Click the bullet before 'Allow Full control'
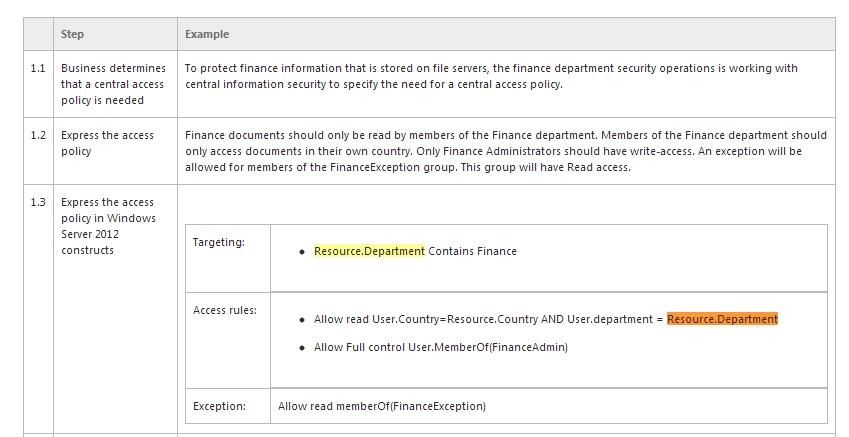This screenshot has height=437, width=849. (302, 348)
